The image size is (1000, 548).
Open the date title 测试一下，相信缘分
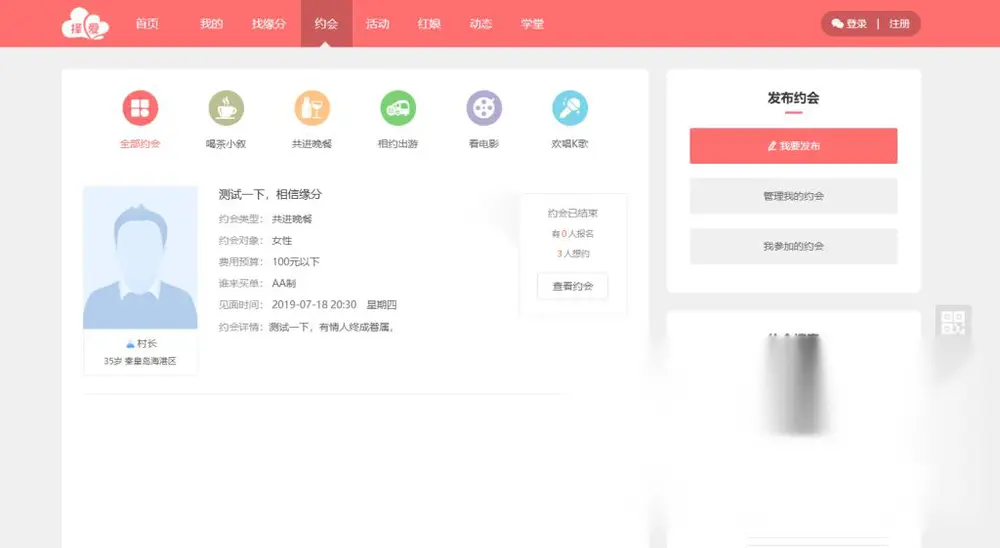[x=270, y=194]
